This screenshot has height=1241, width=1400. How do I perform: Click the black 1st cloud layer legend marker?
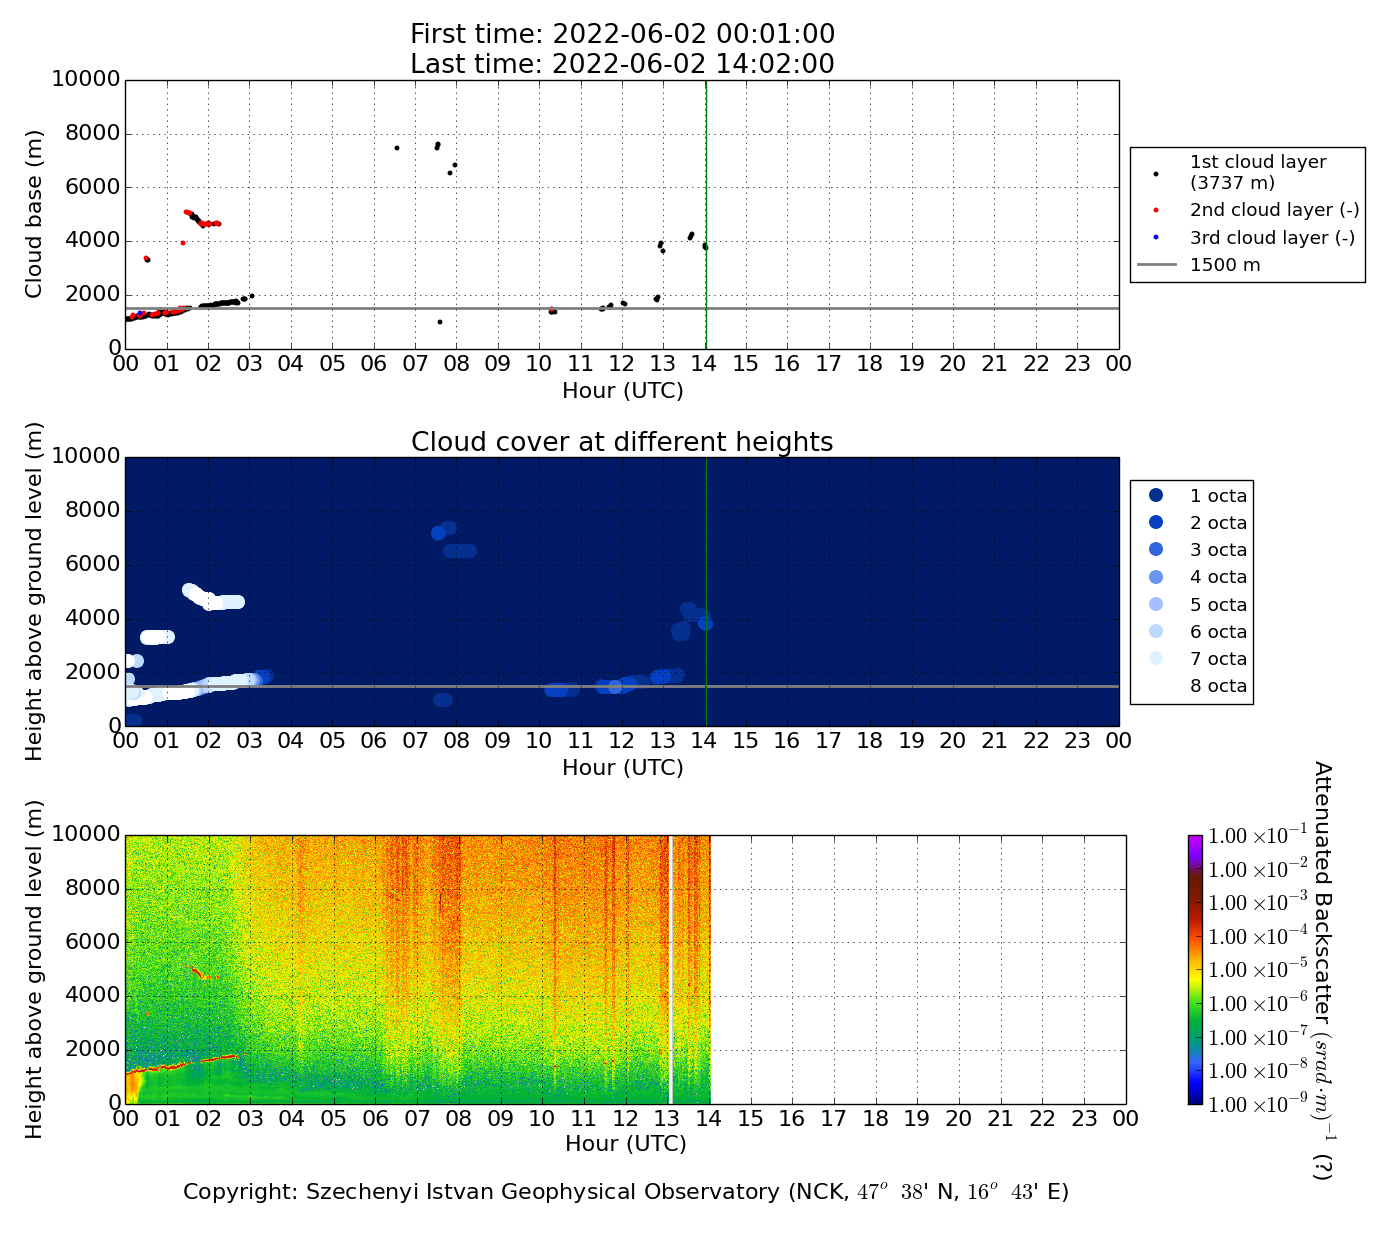pyautogui.click(x=1156, y=173)
